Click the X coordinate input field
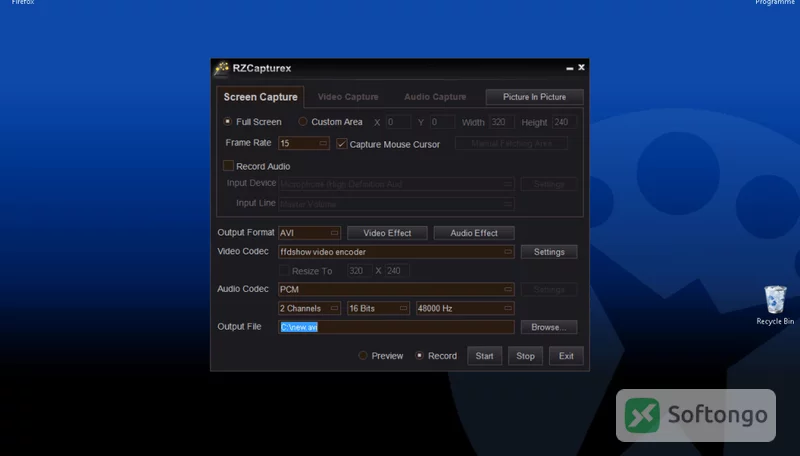The height and width of the screenshot is (456, 800). 398,122
